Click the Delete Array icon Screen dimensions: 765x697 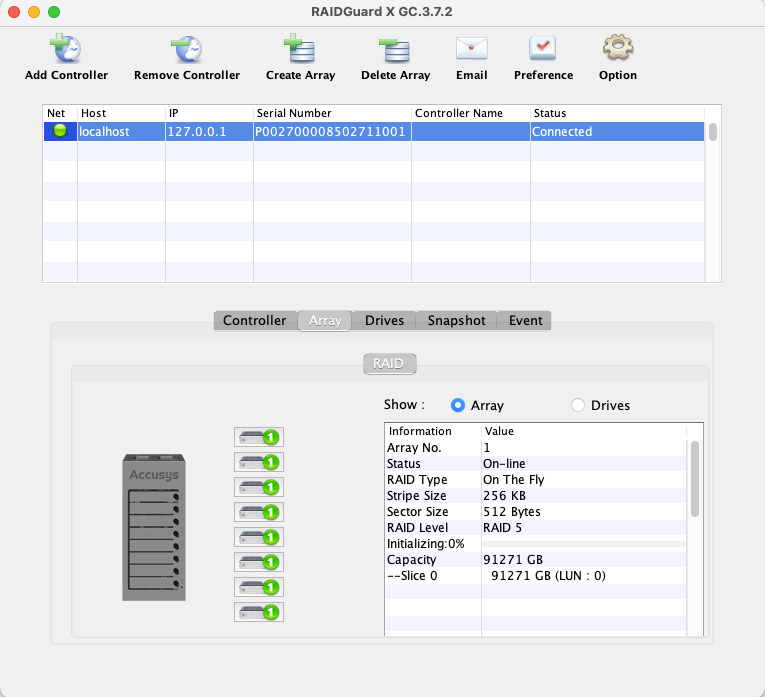(x=395, y=50)
